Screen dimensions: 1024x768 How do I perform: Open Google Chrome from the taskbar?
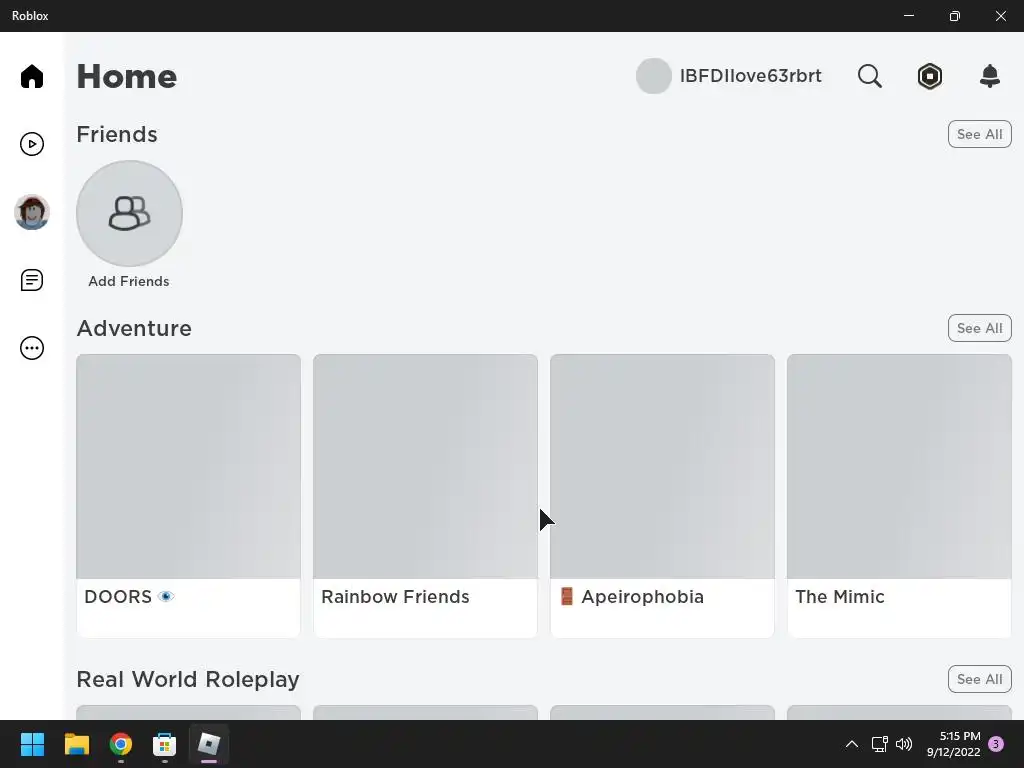(x=120, y=744)
